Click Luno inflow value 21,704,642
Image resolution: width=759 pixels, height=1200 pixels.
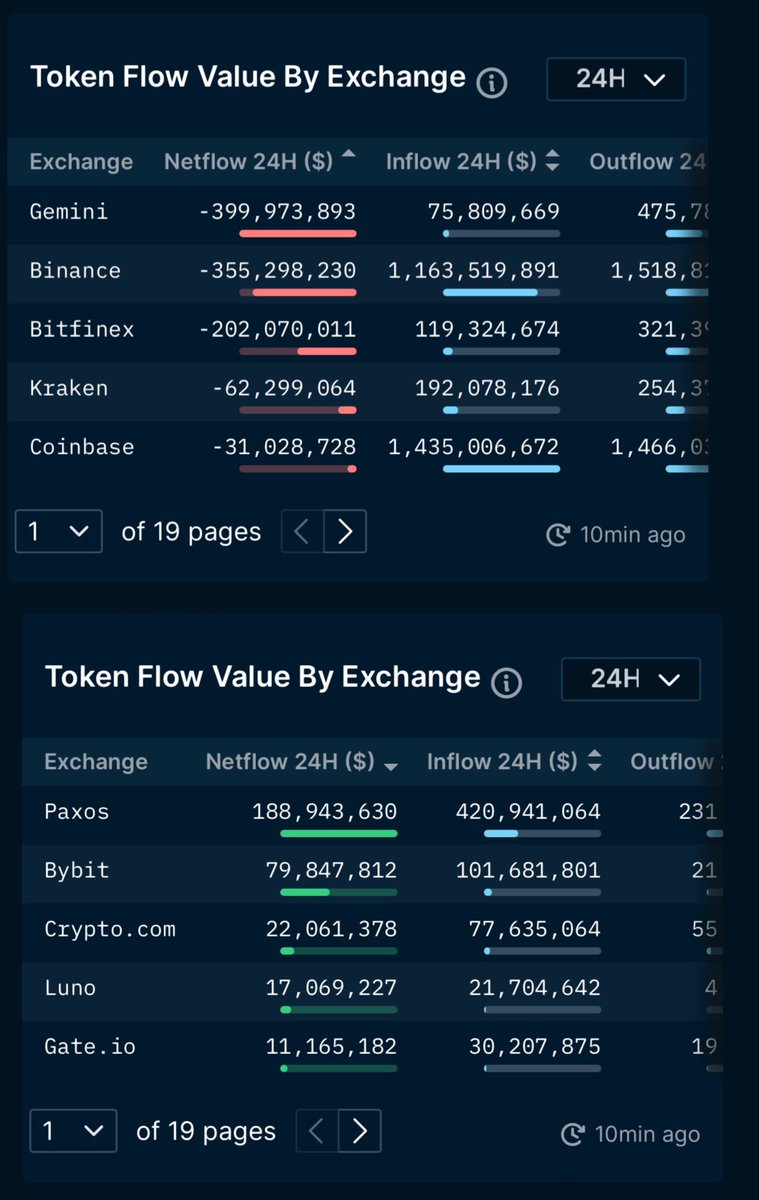click(x=535, y=988)
